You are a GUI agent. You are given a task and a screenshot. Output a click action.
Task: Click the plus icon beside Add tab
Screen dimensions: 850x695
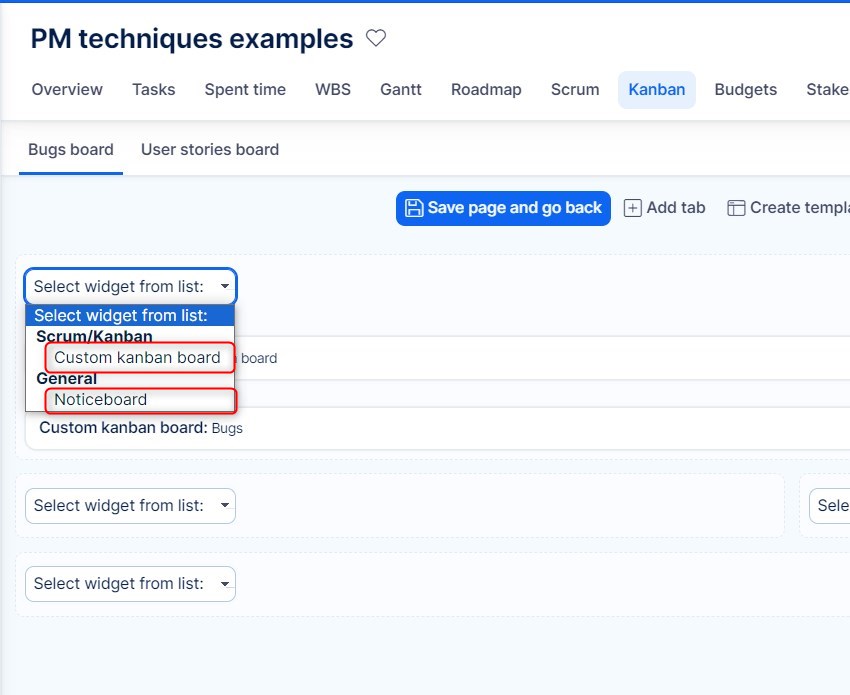(632, 208)
